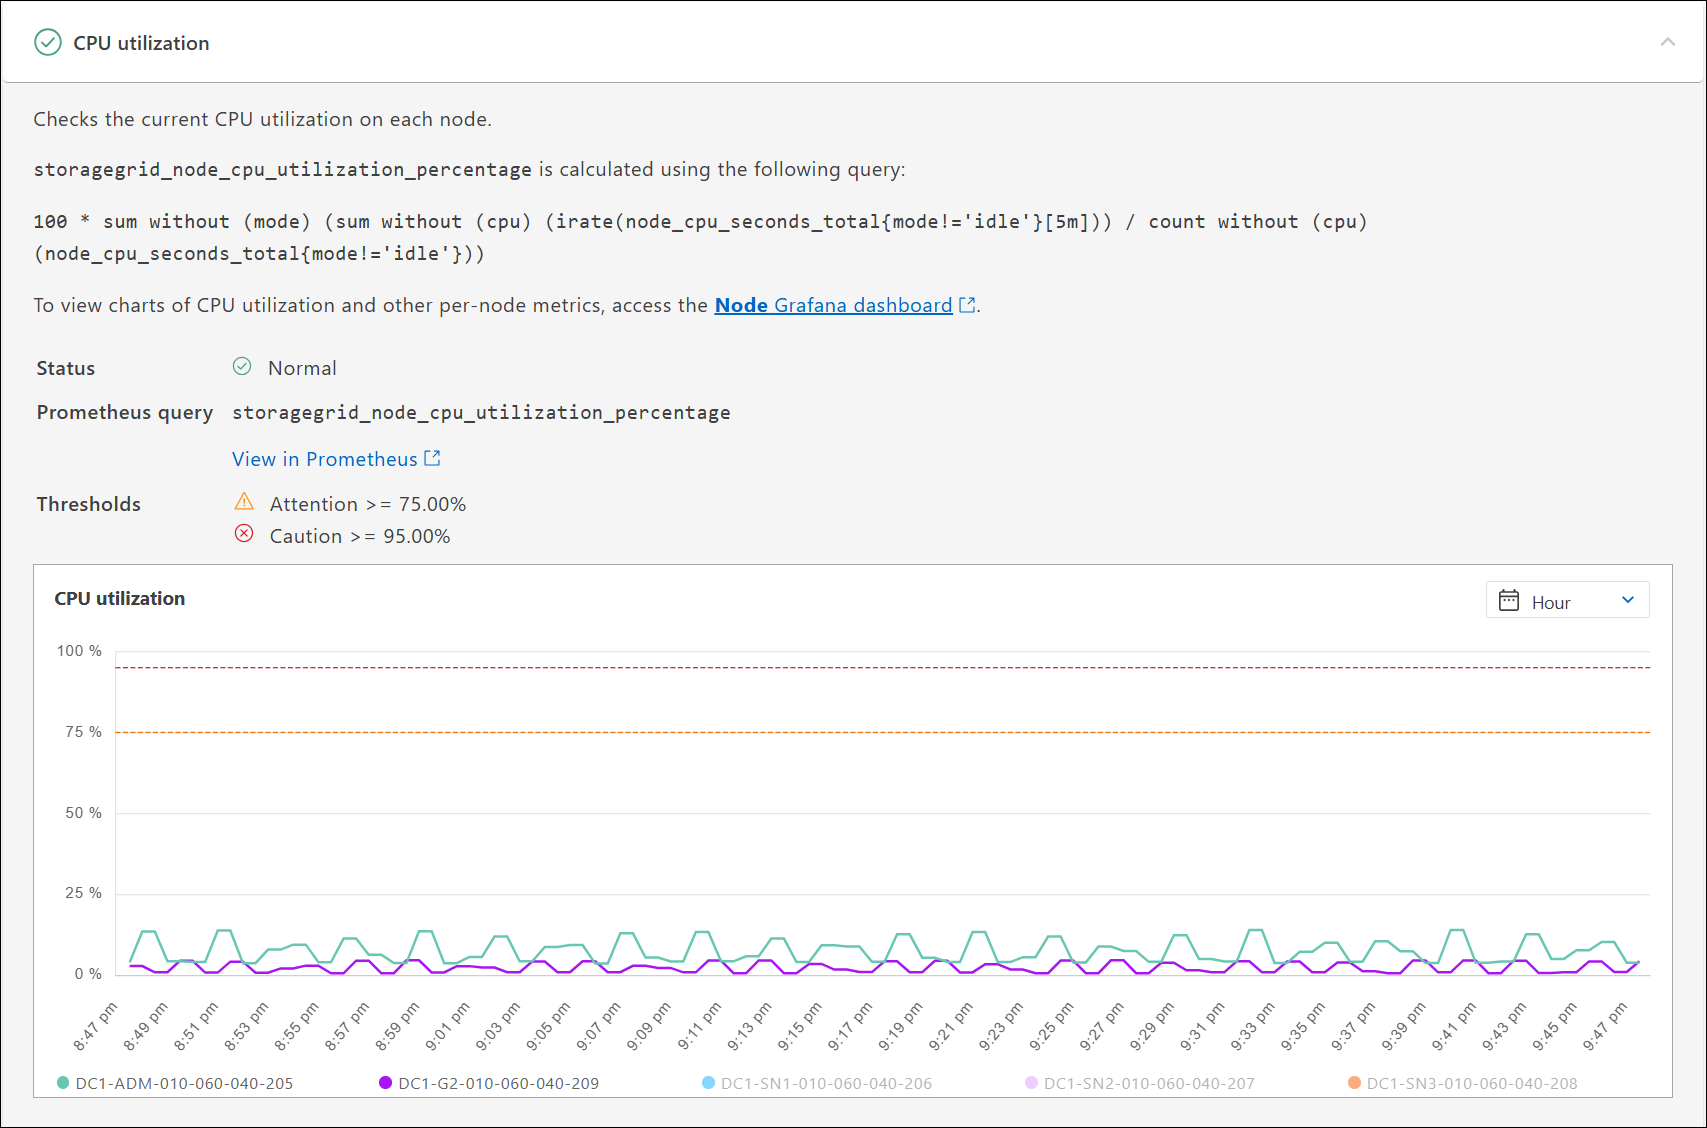Click the CPU utilization panel header title
The width and height of the screenshot is (1707, 1128).
tap(141, 43)
